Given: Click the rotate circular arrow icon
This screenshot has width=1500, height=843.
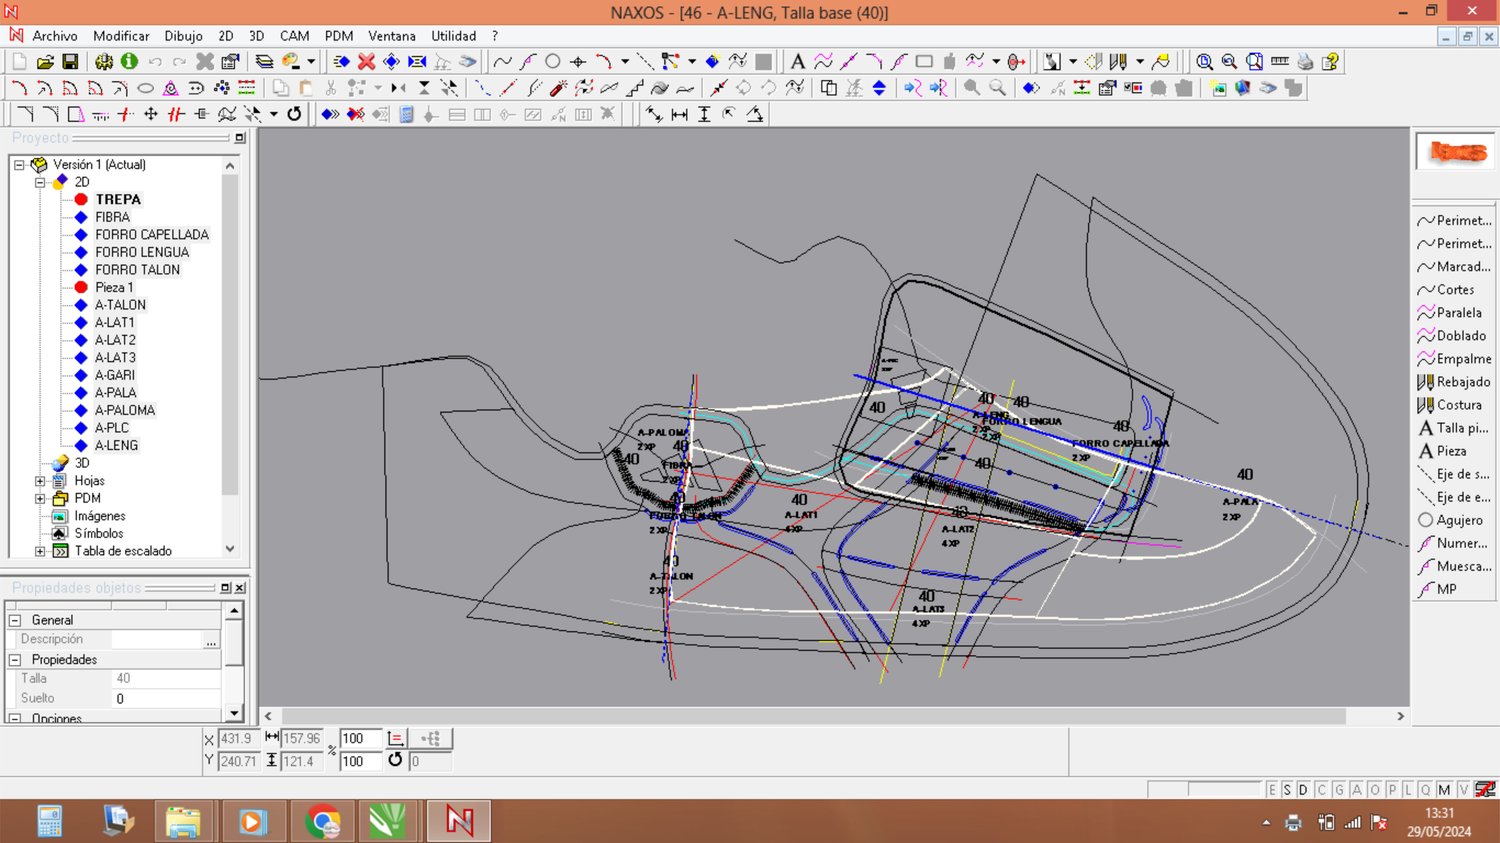Looking at the screenshot, I should (x=294, y=114).
